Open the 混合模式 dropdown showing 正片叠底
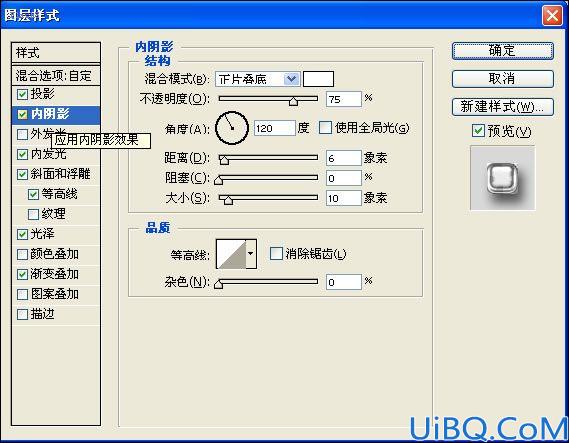The height and width of the screenshot is (443, 569). (x=258, y=79)
